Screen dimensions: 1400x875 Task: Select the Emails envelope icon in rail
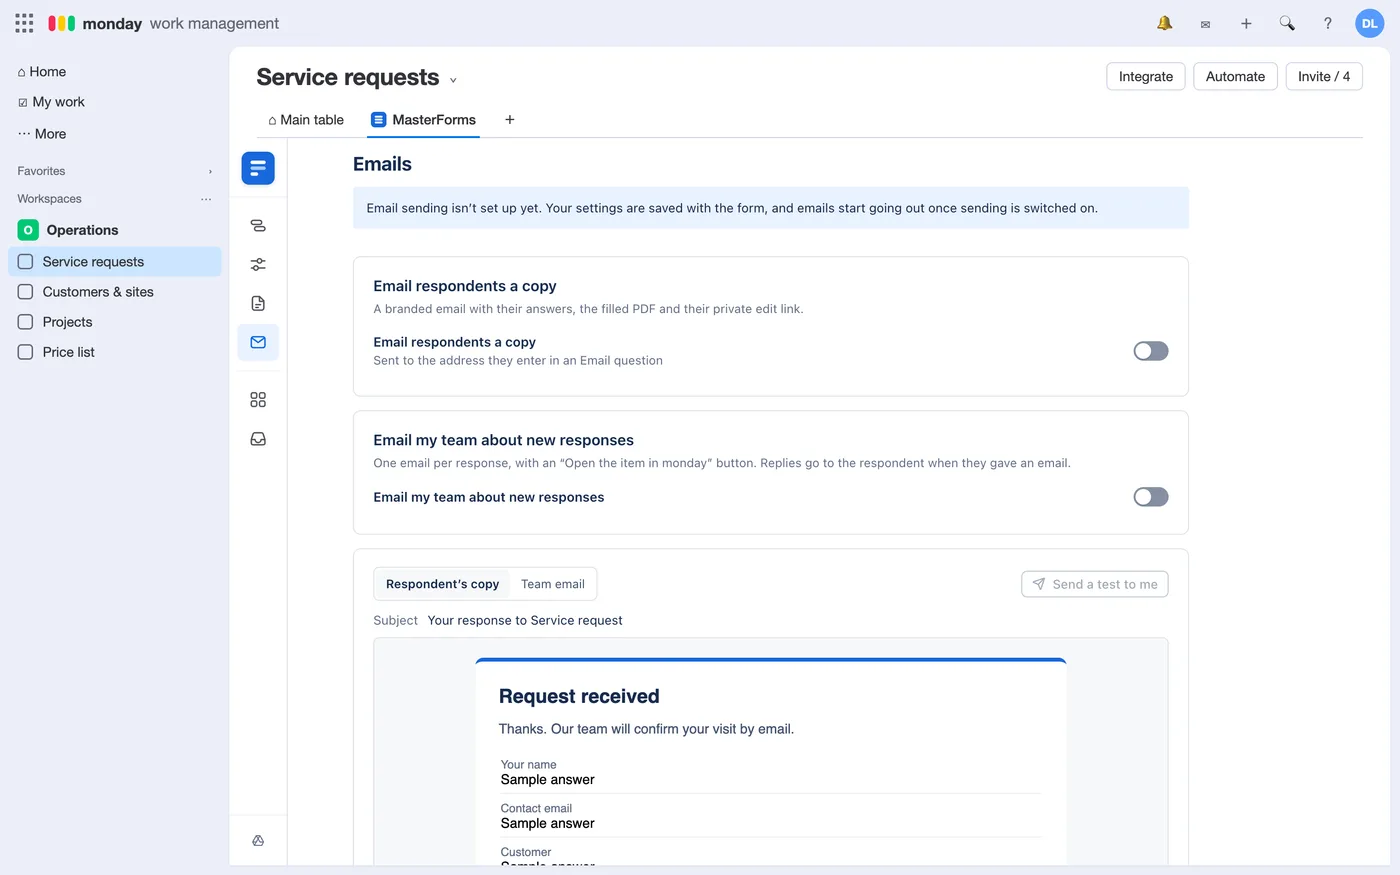tap(258, 342)
